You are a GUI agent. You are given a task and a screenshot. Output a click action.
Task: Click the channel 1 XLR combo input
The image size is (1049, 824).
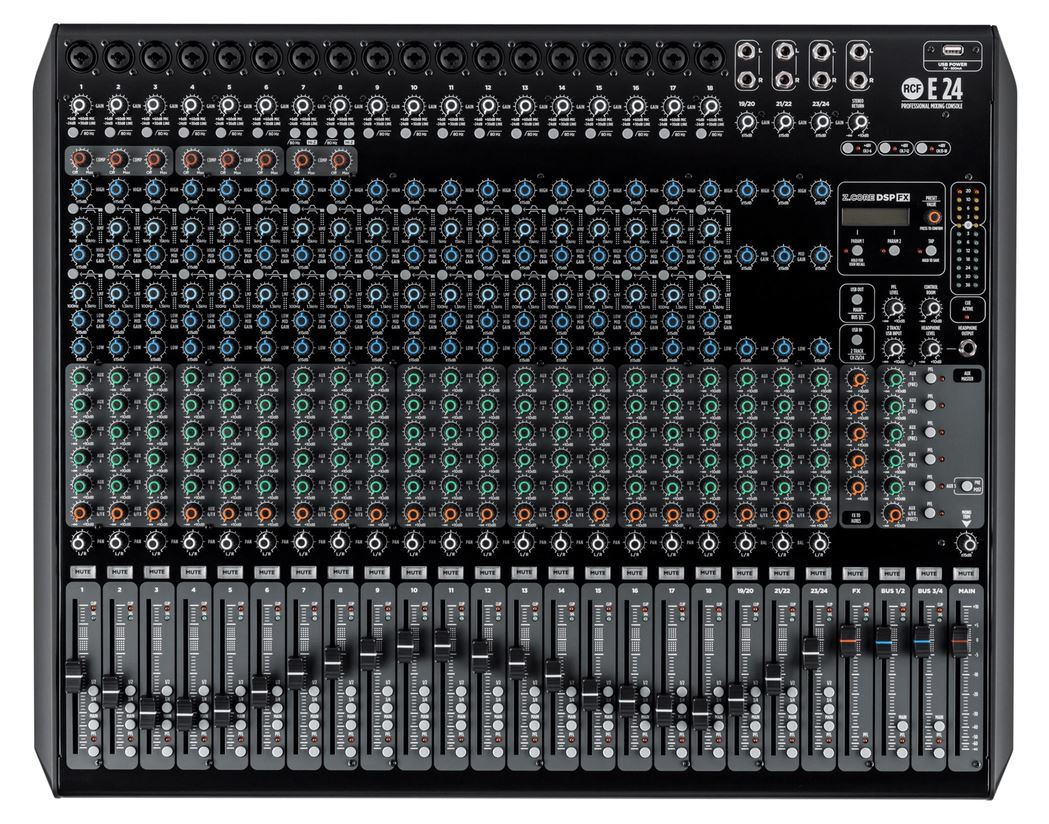point(81,58)
